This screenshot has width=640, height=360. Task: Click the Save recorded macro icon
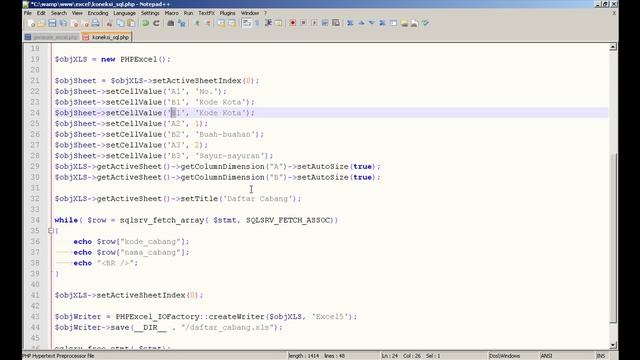pyautogui.click(x=336, y=23)
